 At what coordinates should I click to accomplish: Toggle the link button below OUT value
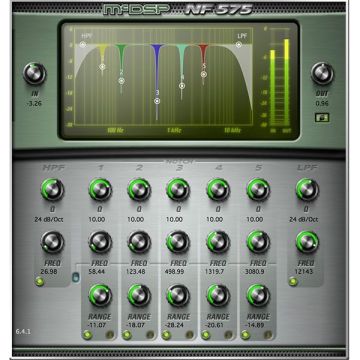[322, 117]
